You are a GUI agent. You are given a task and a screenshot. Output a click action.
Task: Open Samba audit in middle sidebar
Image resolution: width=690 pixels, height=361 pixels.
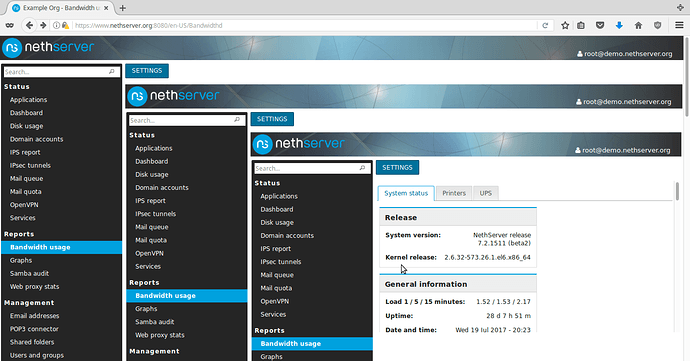[x=154, y=322]
